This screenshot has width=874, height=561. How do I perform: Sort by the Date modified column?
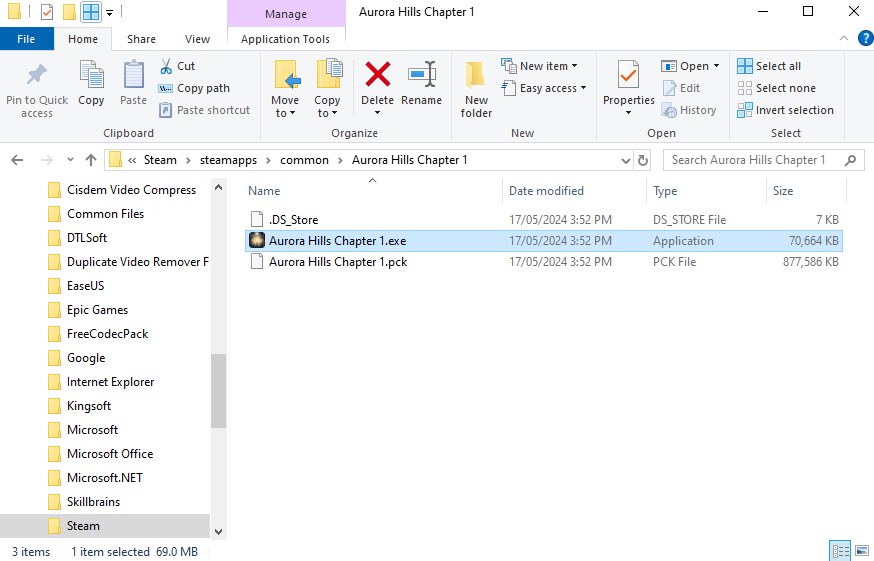[x=574, y=191]
